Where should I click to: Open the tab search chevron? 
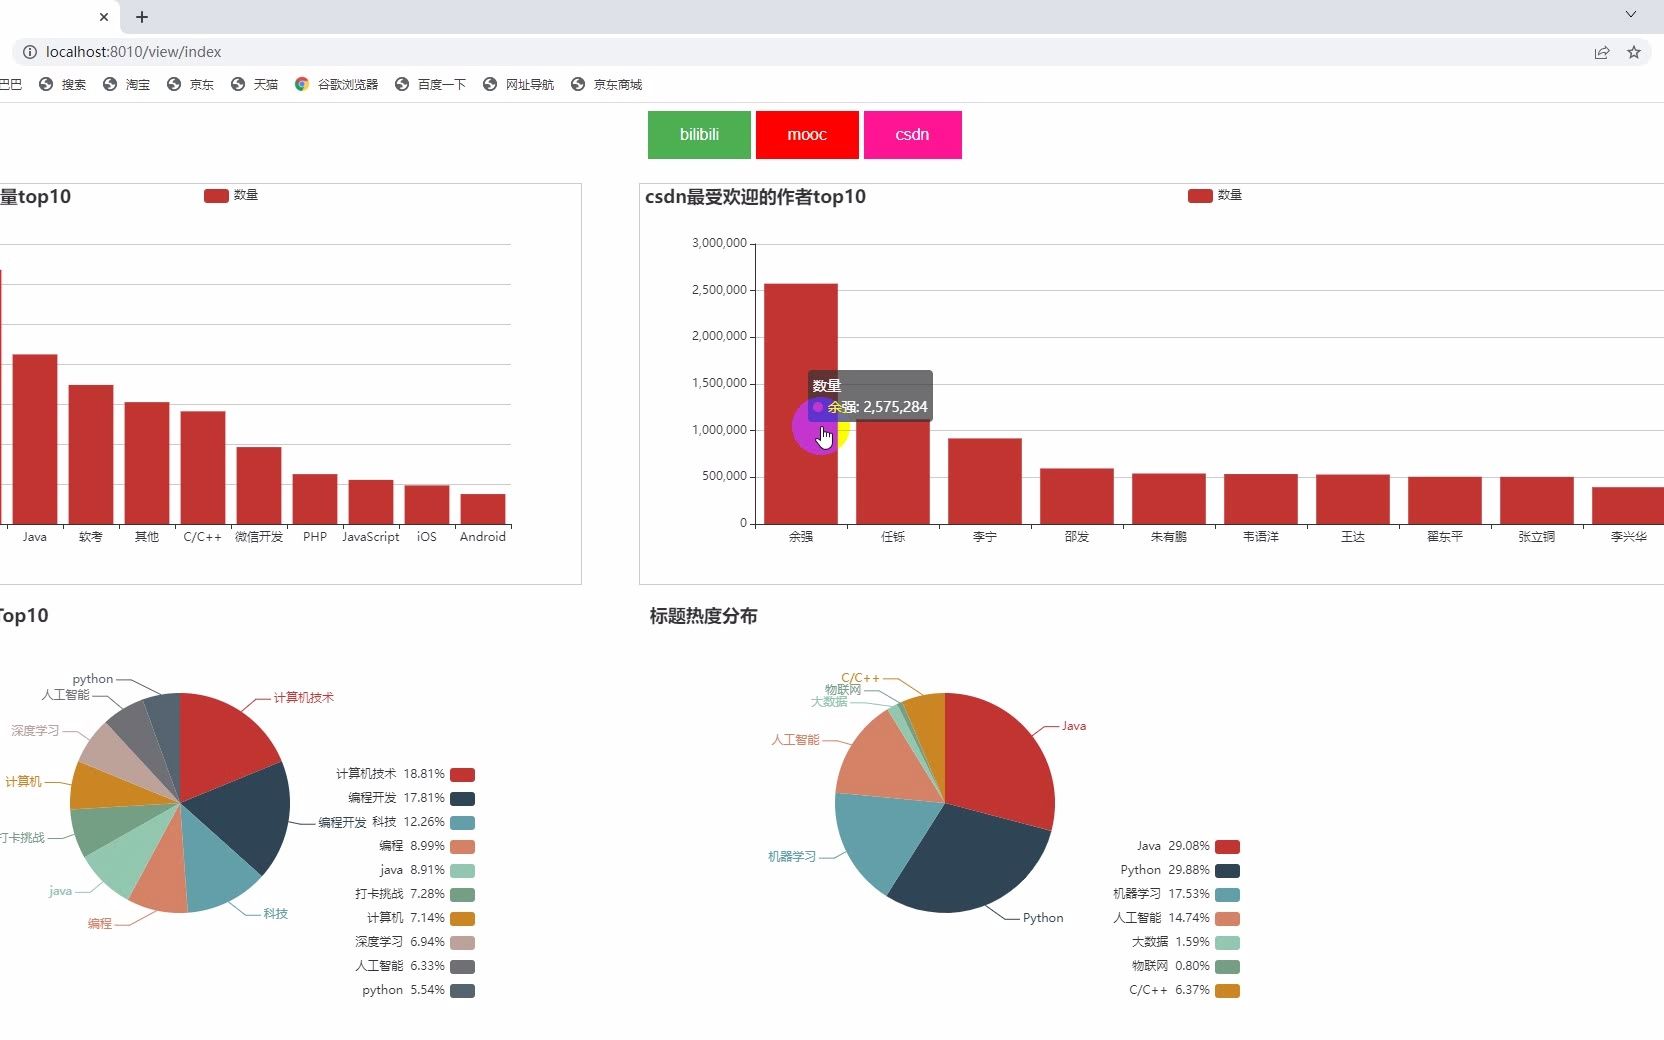click(x=1631, y=15)
